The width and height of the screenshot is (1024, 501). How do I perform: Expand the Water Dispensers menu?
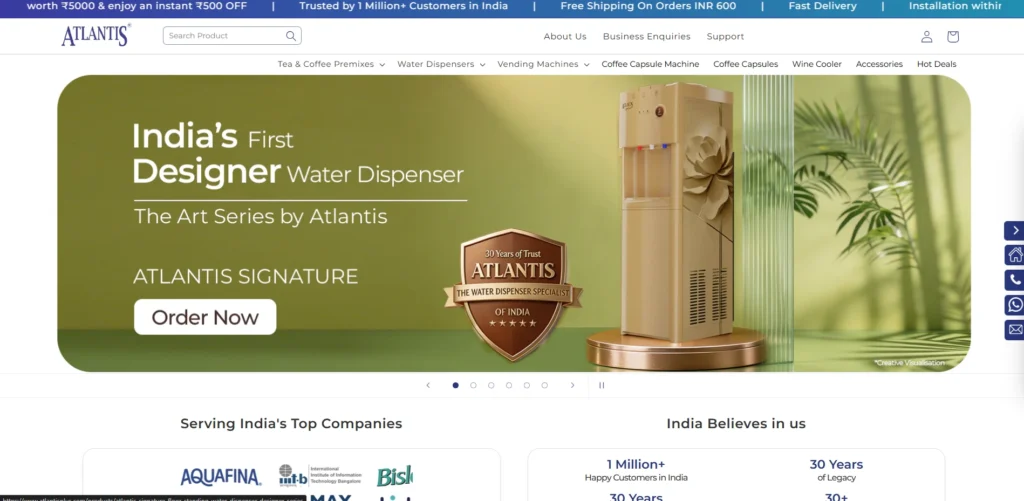pyautogui.click(x=441, y=64)
